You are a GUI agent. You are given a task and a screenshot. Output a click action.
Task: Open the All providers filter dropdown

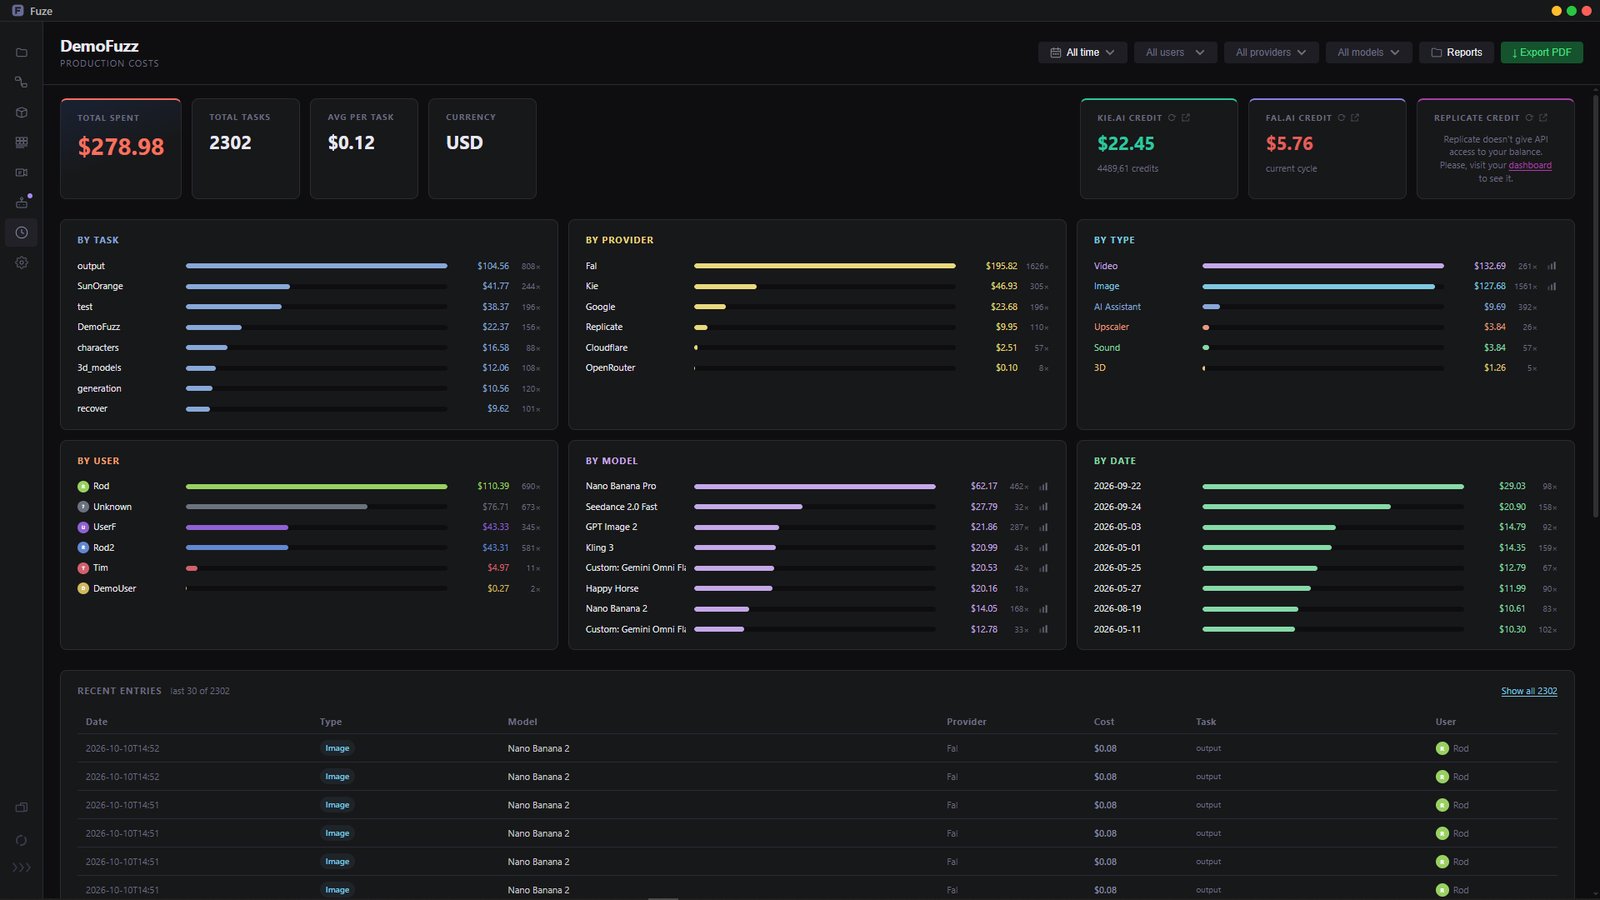[x=1271, y=52]
